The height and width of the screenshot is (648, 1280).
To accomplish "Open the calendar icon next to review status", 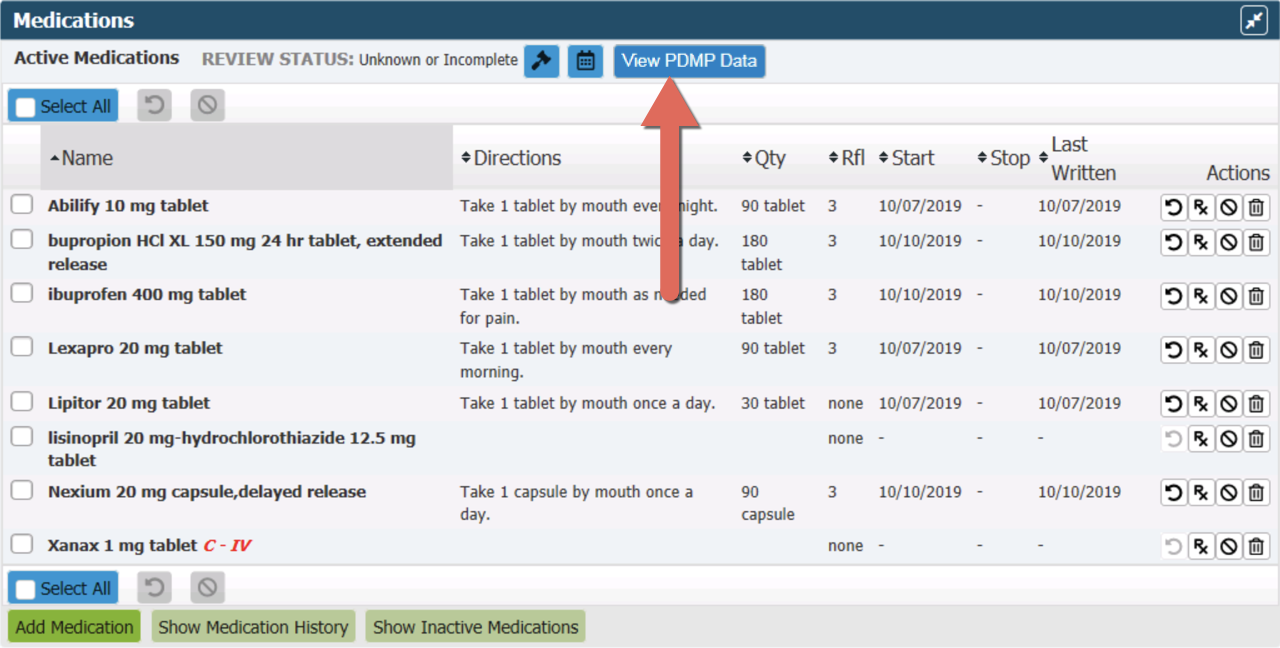I will [585, 61].
